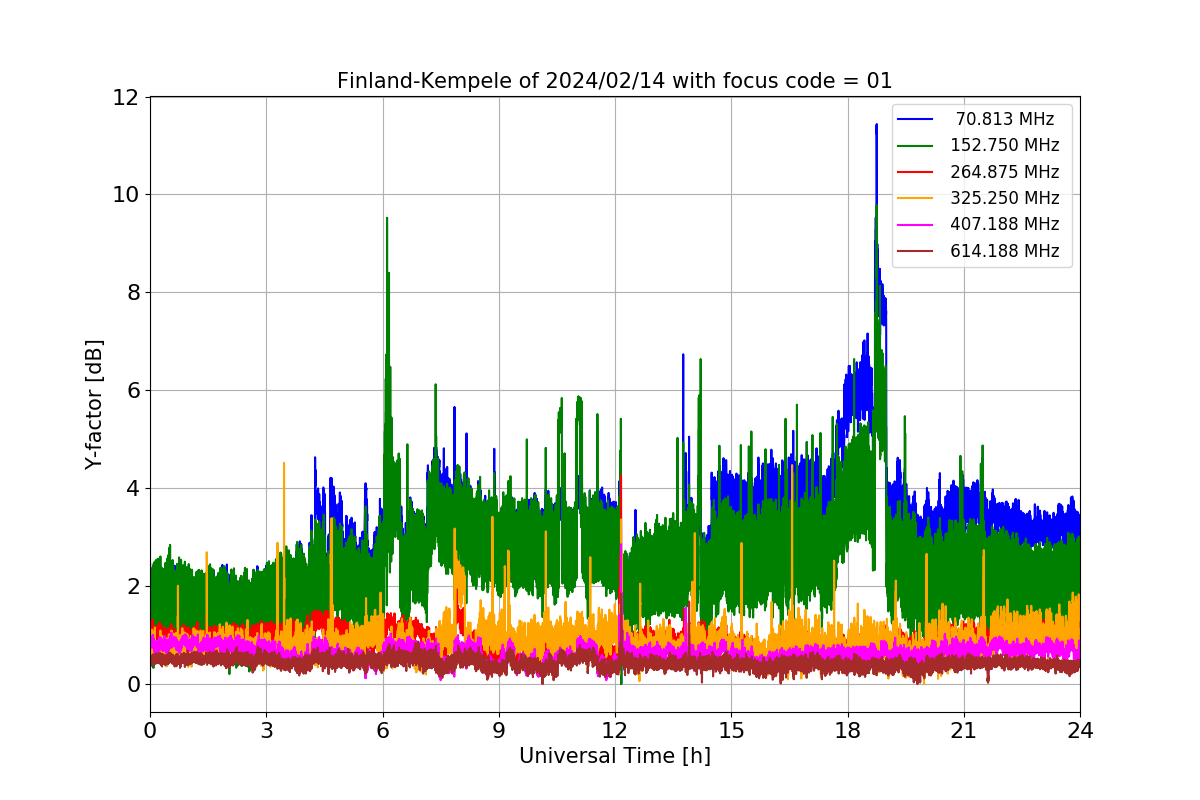Click the orange legend line swatch
Screen dimensions: 1200x800
point(915,198)
